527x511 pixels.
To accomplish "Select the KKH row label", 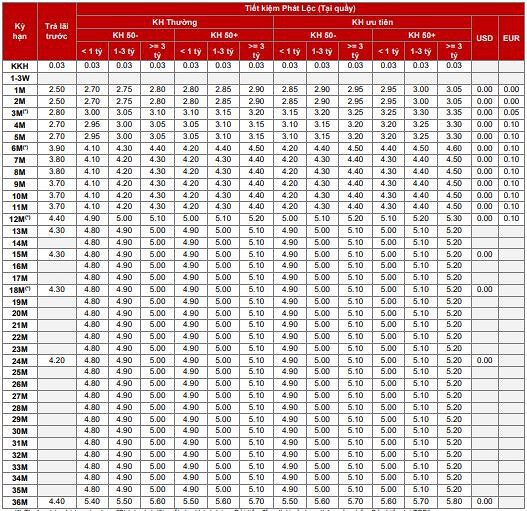I will [20, 66].
